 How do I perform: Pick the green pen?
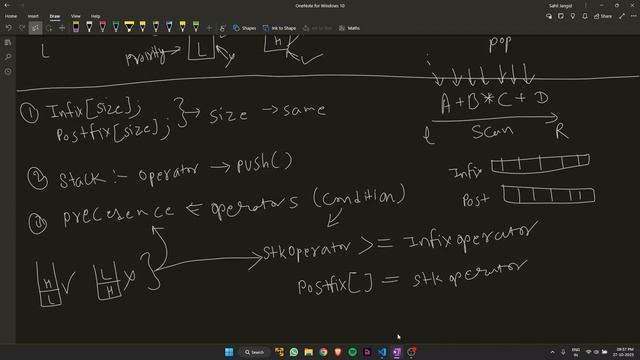(116, 27)
